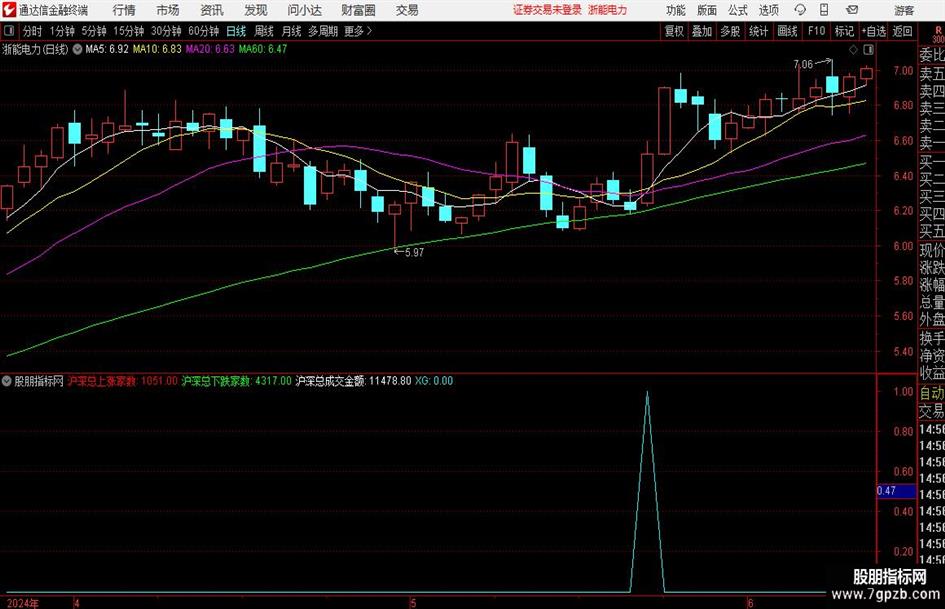Open the mobile phone icon

click(x=824, y=10)
